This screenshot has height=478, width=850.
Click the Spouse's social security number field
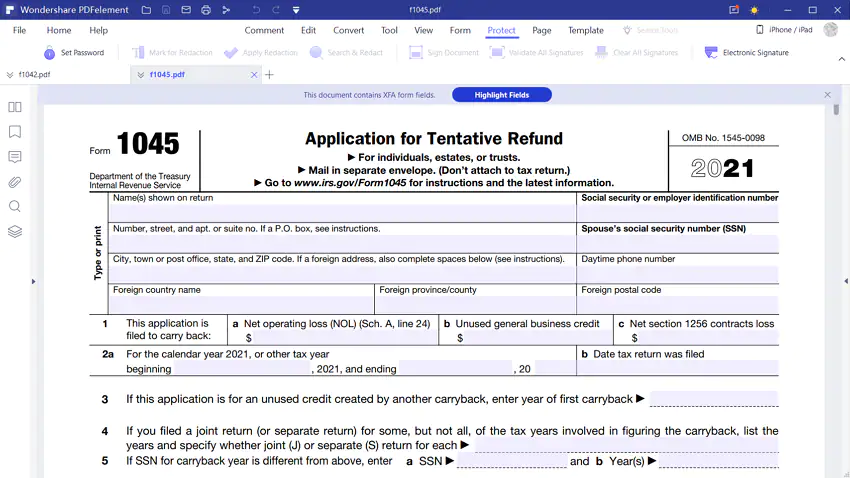click(678, 244)
